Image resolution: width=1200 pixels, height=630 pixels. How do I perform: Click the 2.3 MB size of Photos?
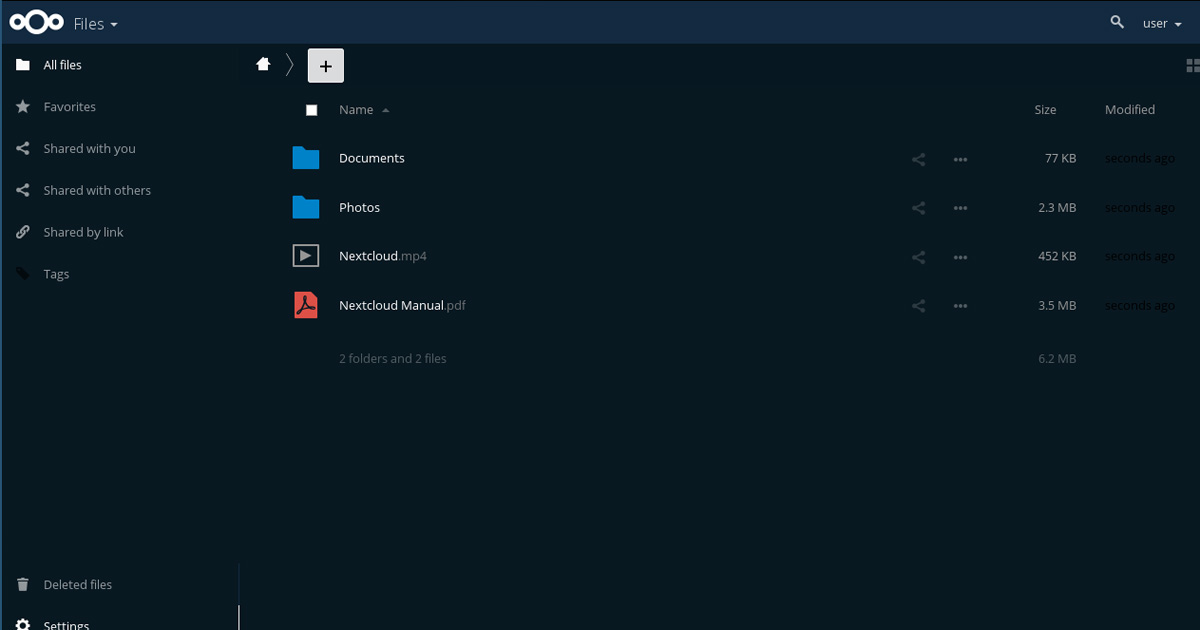click(1057, 207)
